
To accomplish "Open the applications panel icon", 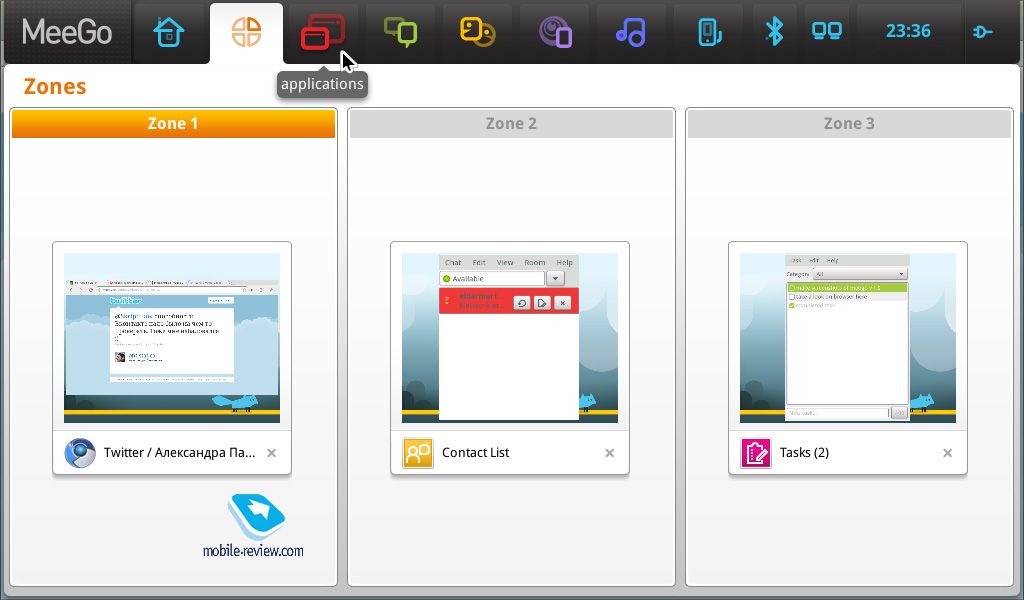I will click(x=322, y=32).
